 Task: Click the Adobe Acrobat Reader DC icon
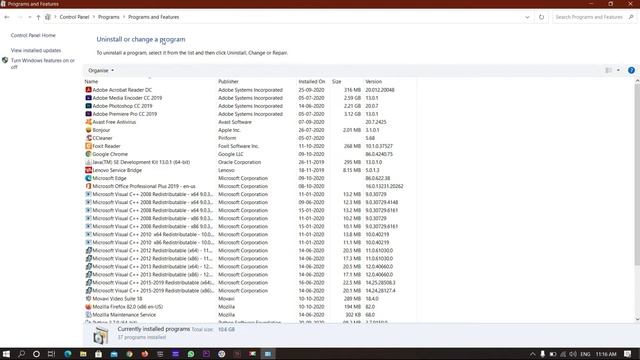[88, 90]
